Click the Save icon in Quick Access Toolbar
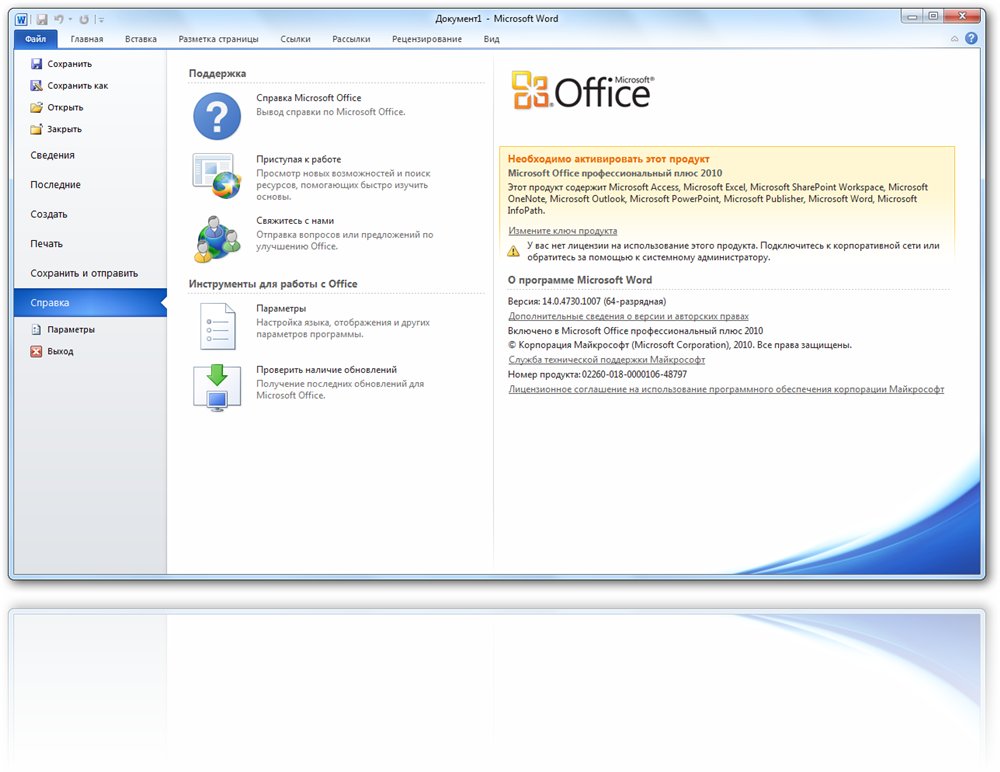1000x772 pixels. [x=42, y=19]
